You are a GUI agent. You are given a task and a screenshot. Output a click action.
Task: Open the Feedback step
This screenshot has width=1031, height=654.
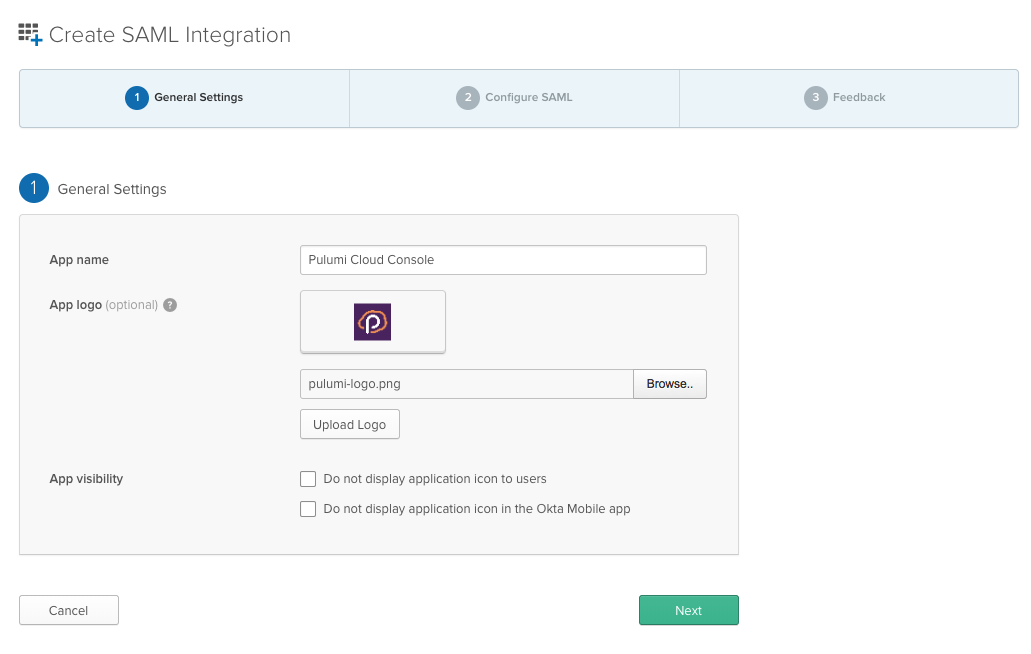pos(848,97)
